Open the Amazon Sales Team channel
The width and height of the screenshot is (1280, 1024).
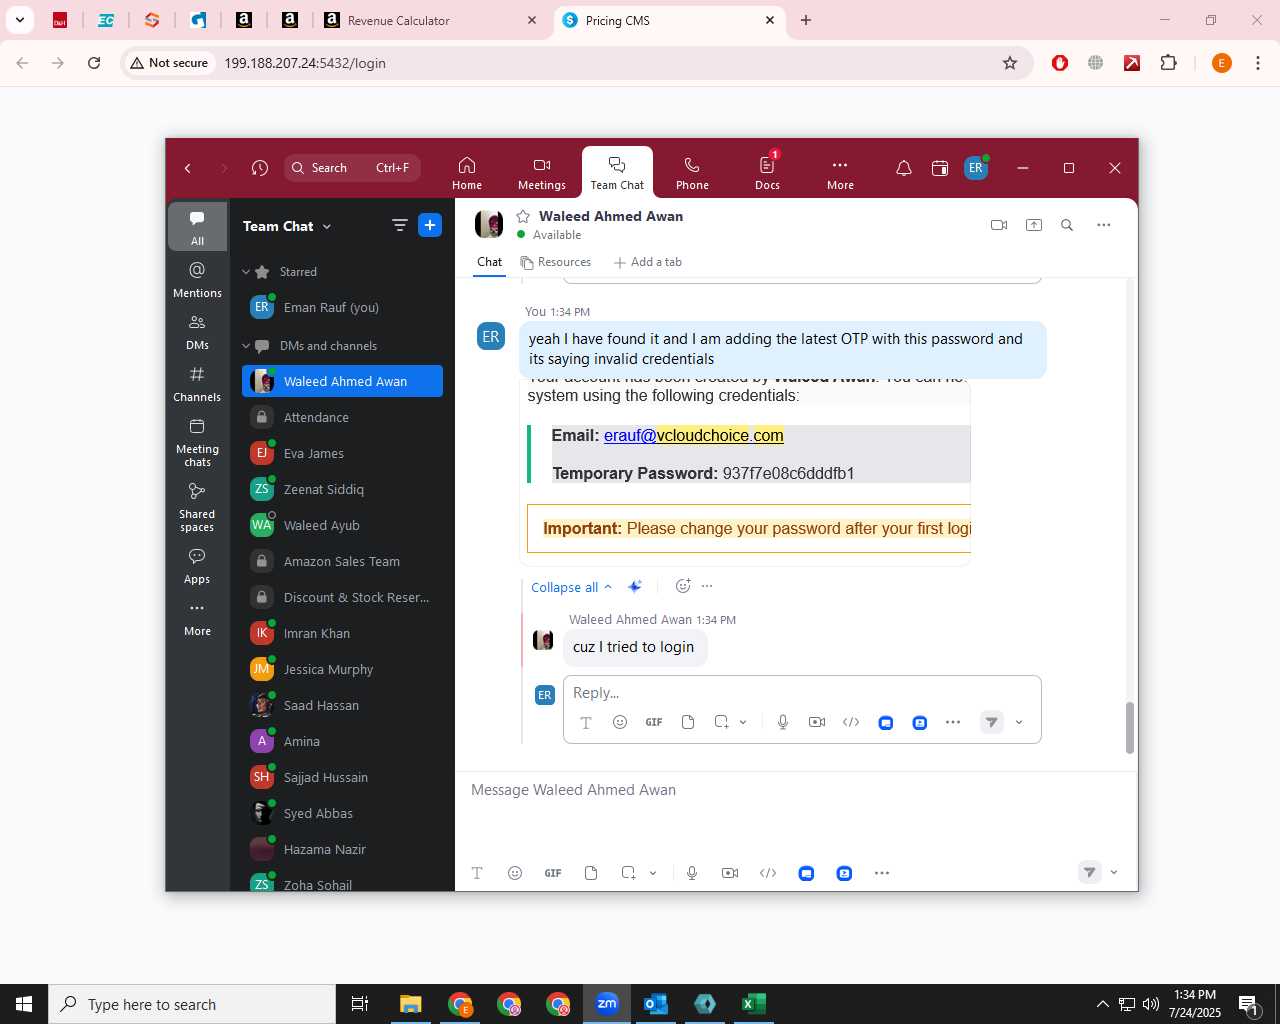pos(342,561)
